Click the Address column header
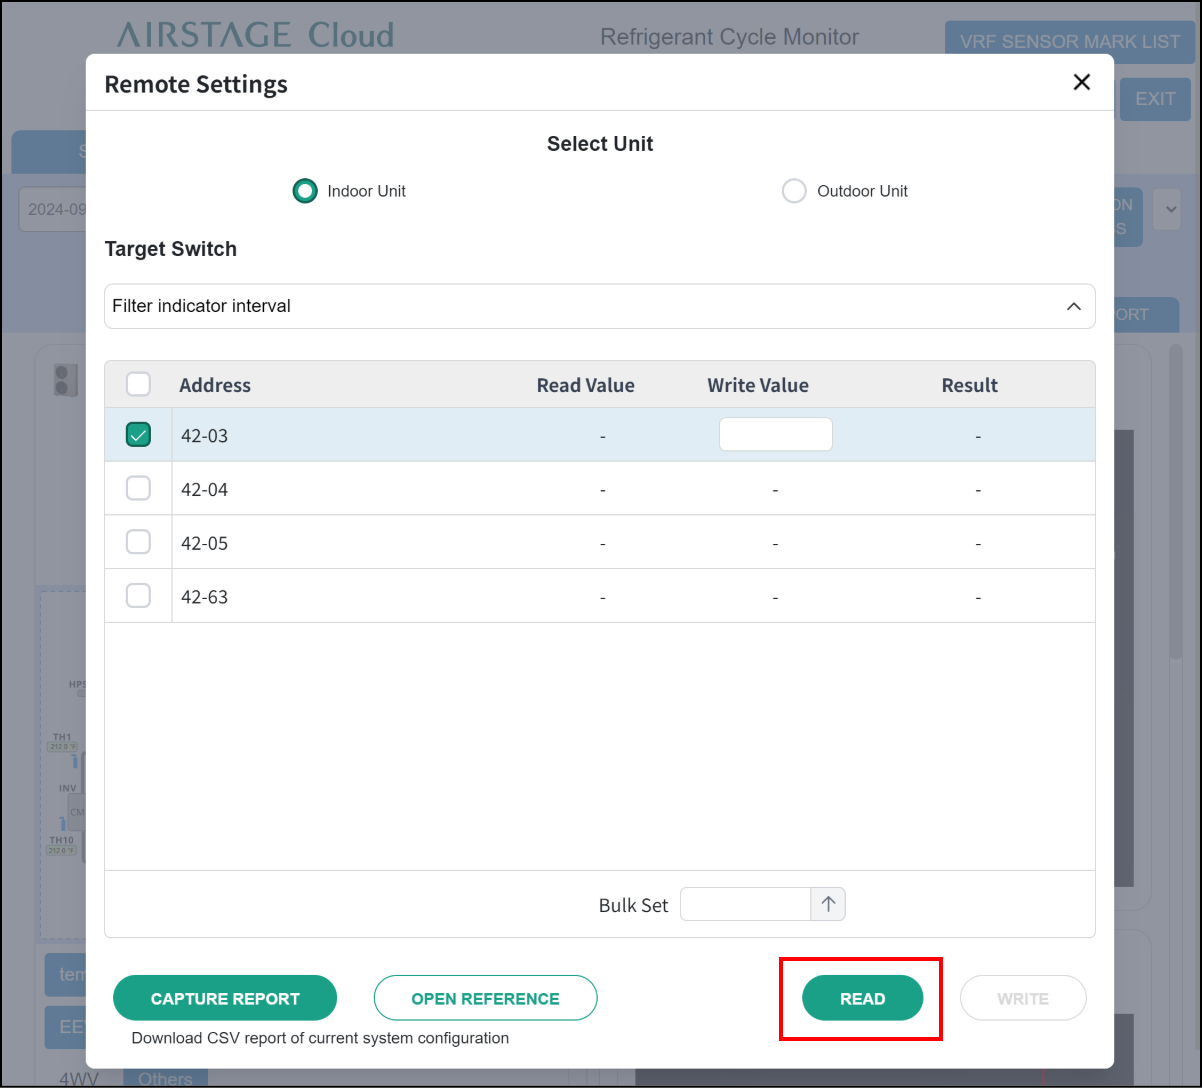 (x=215, y=385)
